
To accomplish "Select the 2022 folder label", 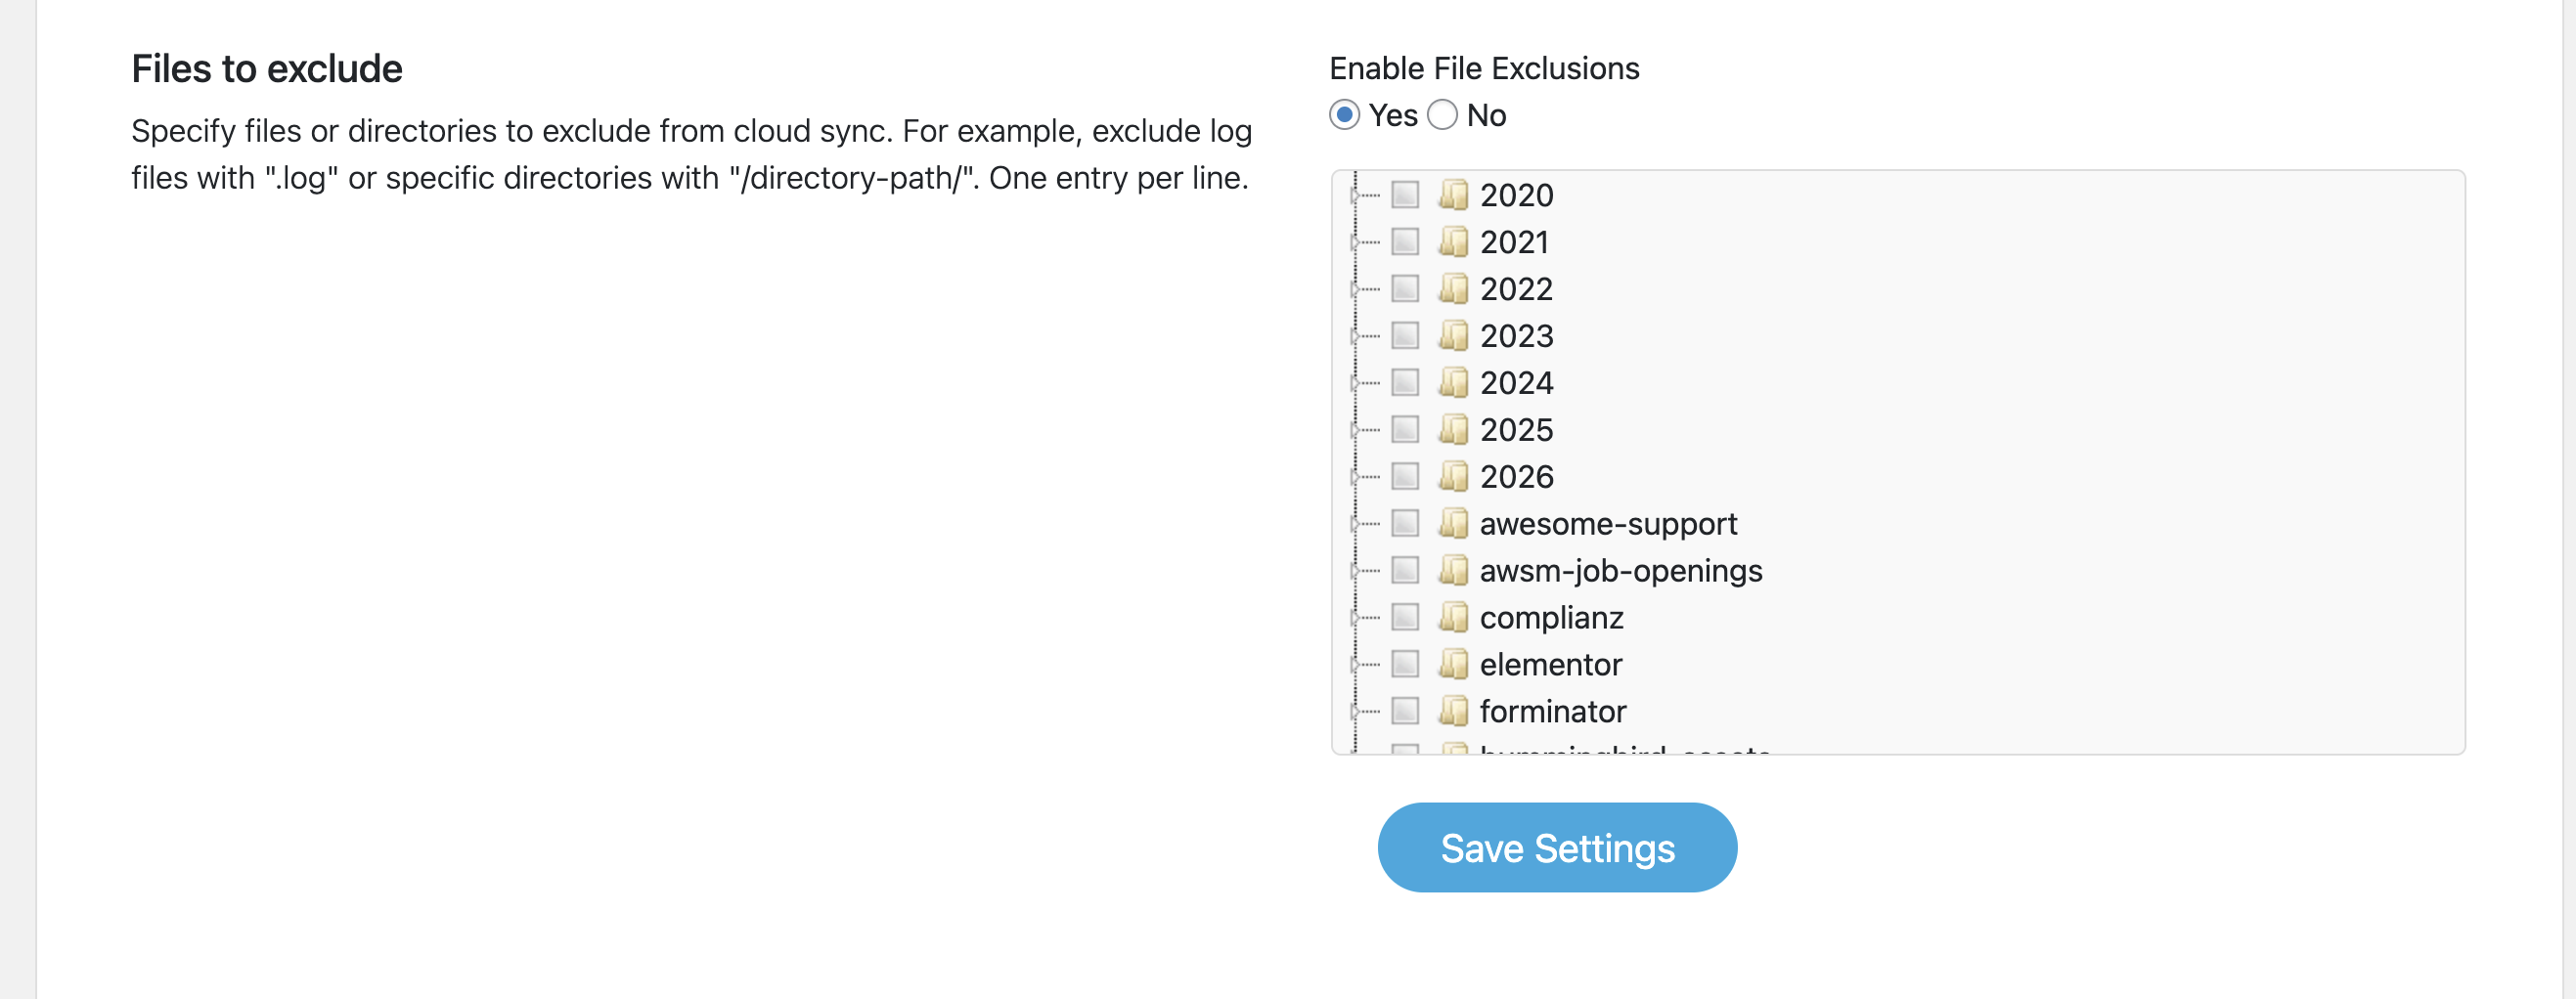I will pos(1516,288).
